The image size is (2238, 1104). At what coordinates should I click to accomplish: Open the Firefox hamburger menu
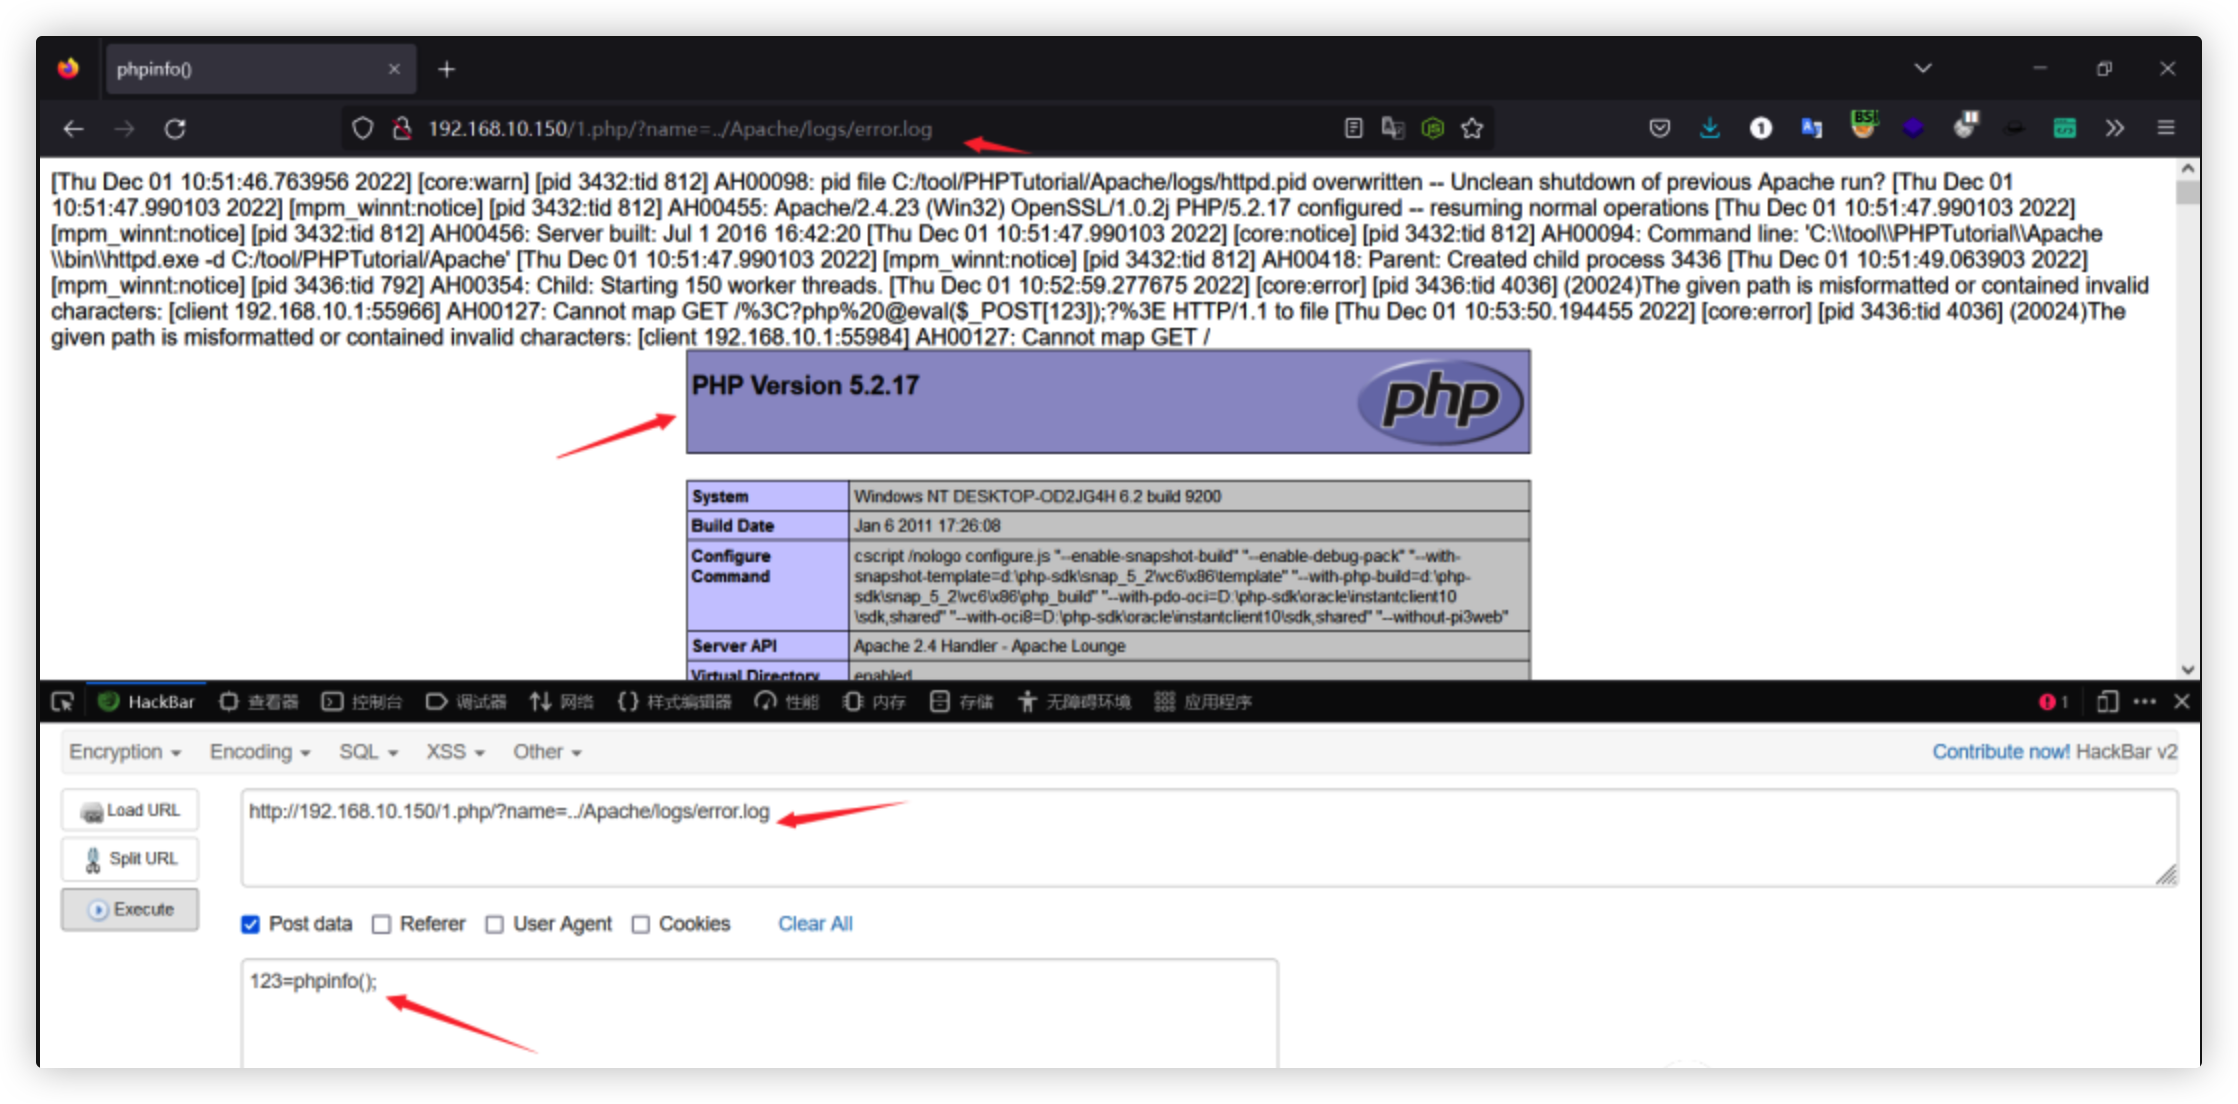[x=2166, y=128]
